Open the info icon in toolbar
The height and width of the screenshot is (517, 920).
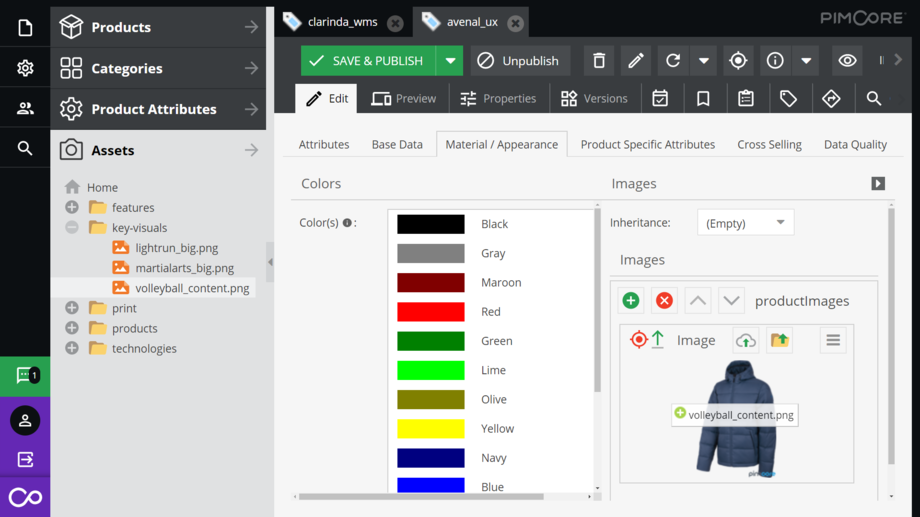click(775, 61)
